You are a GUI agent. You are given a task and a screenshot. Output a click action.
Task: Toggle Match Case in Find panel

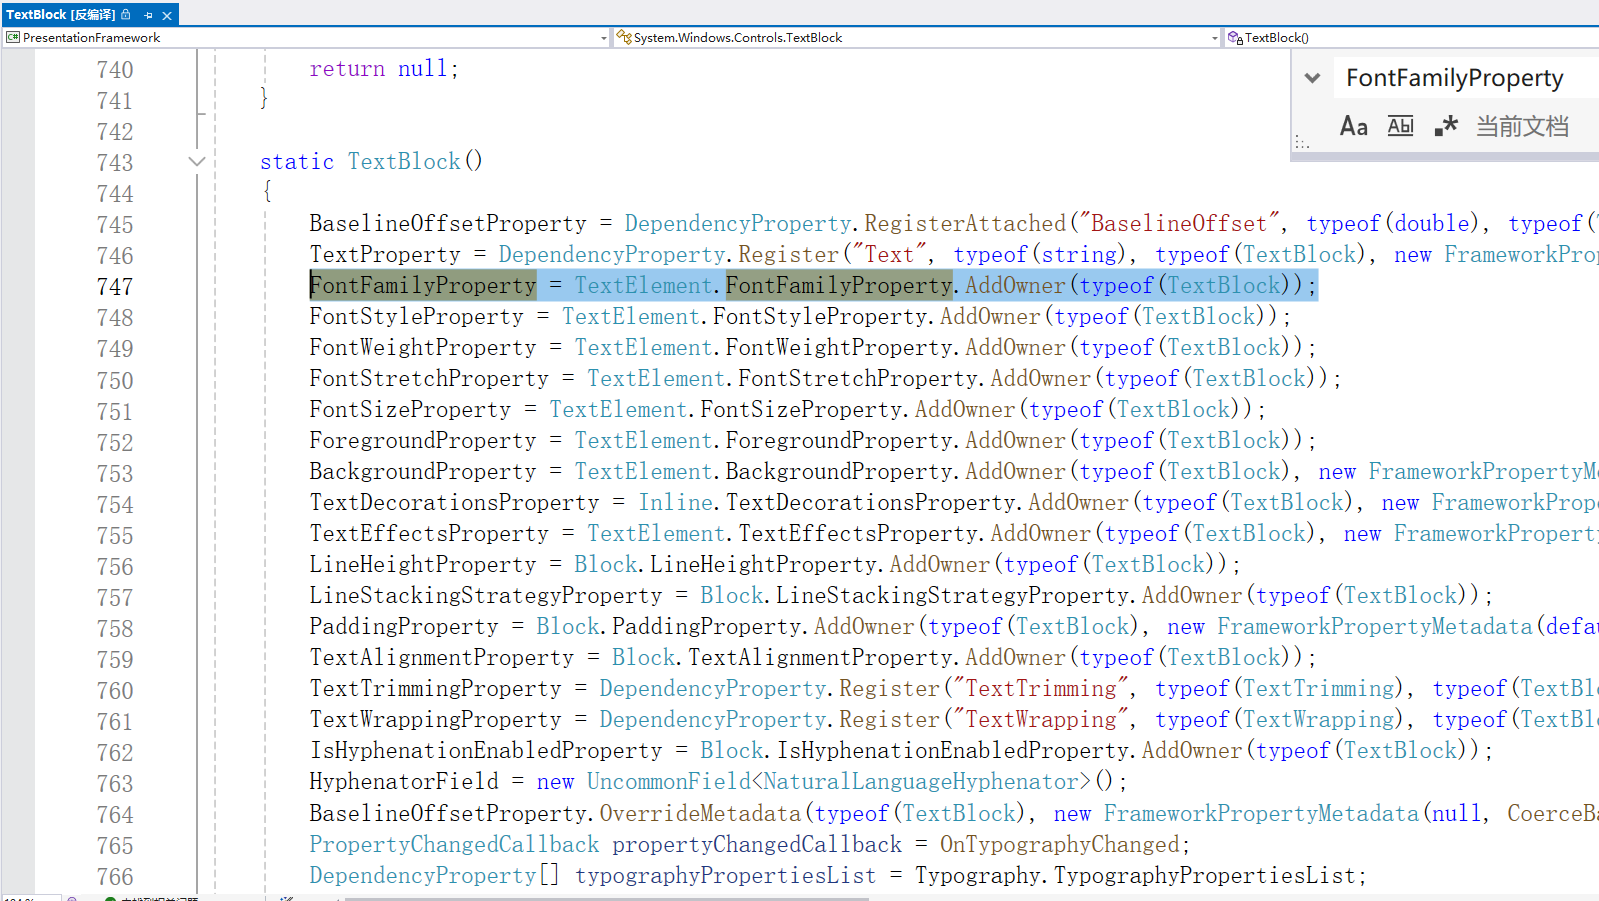pyautogui.click(x=1353, y=126)
